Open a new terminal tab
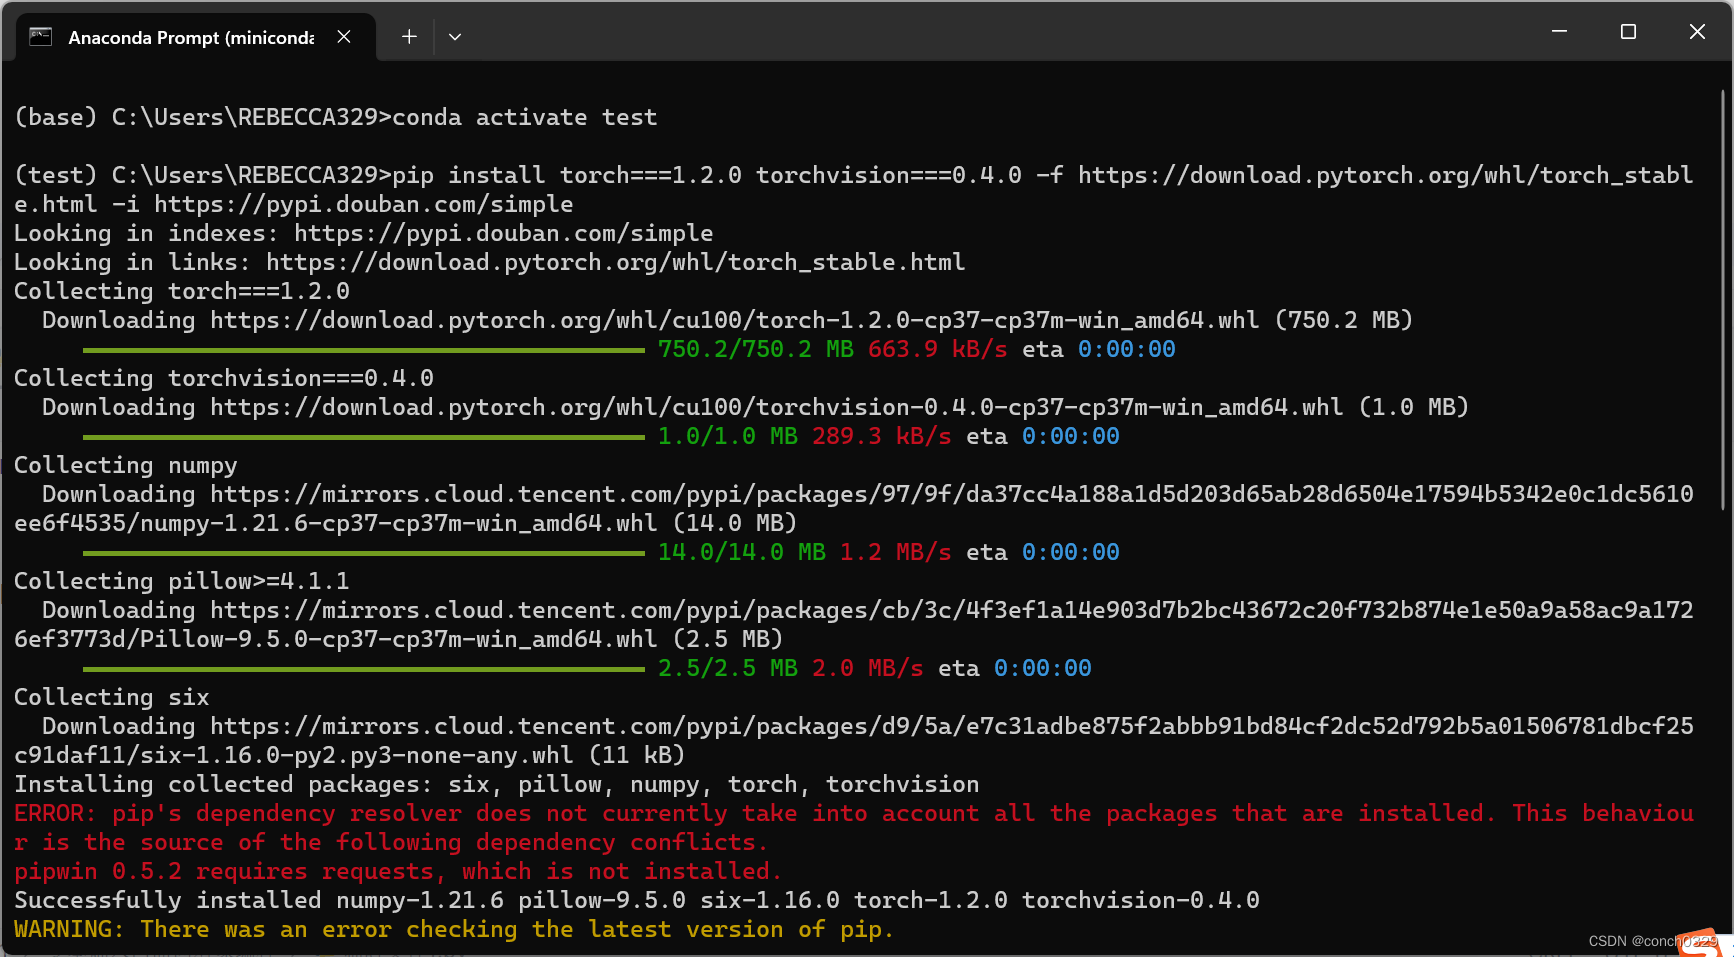This screenshot has width=1734, height=957. point(408,36)
